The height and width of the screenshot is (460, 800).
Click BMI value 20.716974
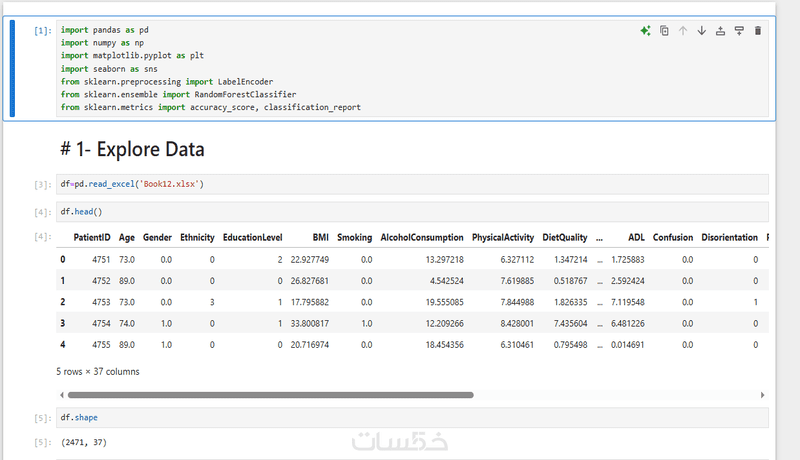point(310,345)
